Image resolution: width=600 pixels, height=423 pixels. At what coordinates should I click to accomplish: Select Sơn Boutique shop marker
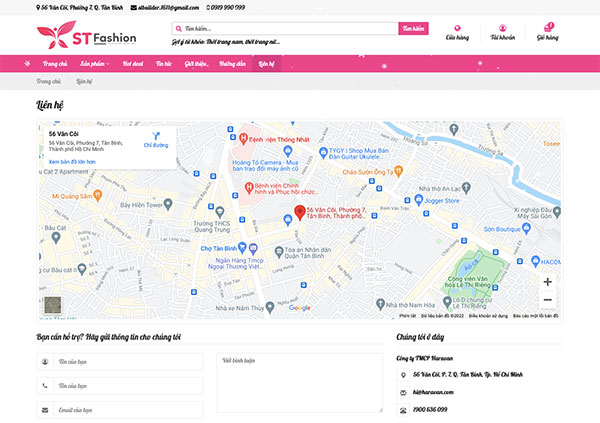coord(526,228)
